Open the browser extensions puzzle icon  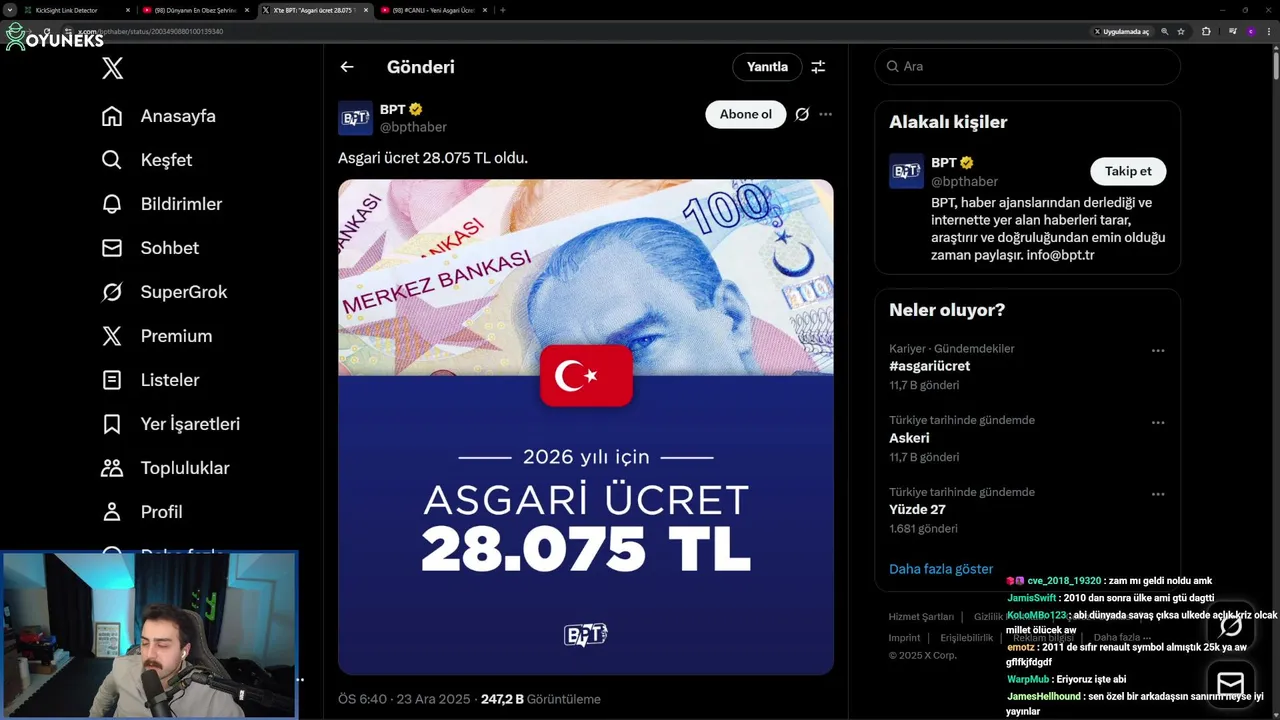[1205, 32]
